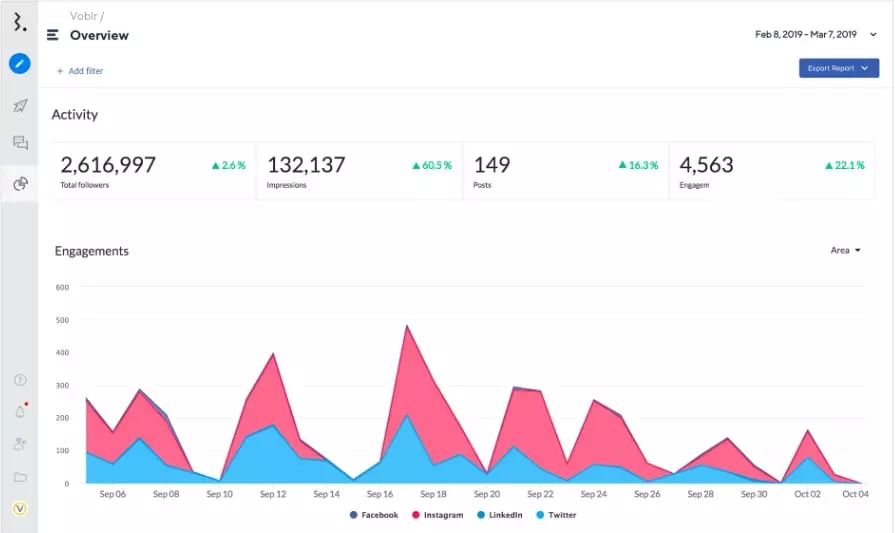895x533 pixels.
Task: Open the help question mark icon
Action: coord(20,380)
